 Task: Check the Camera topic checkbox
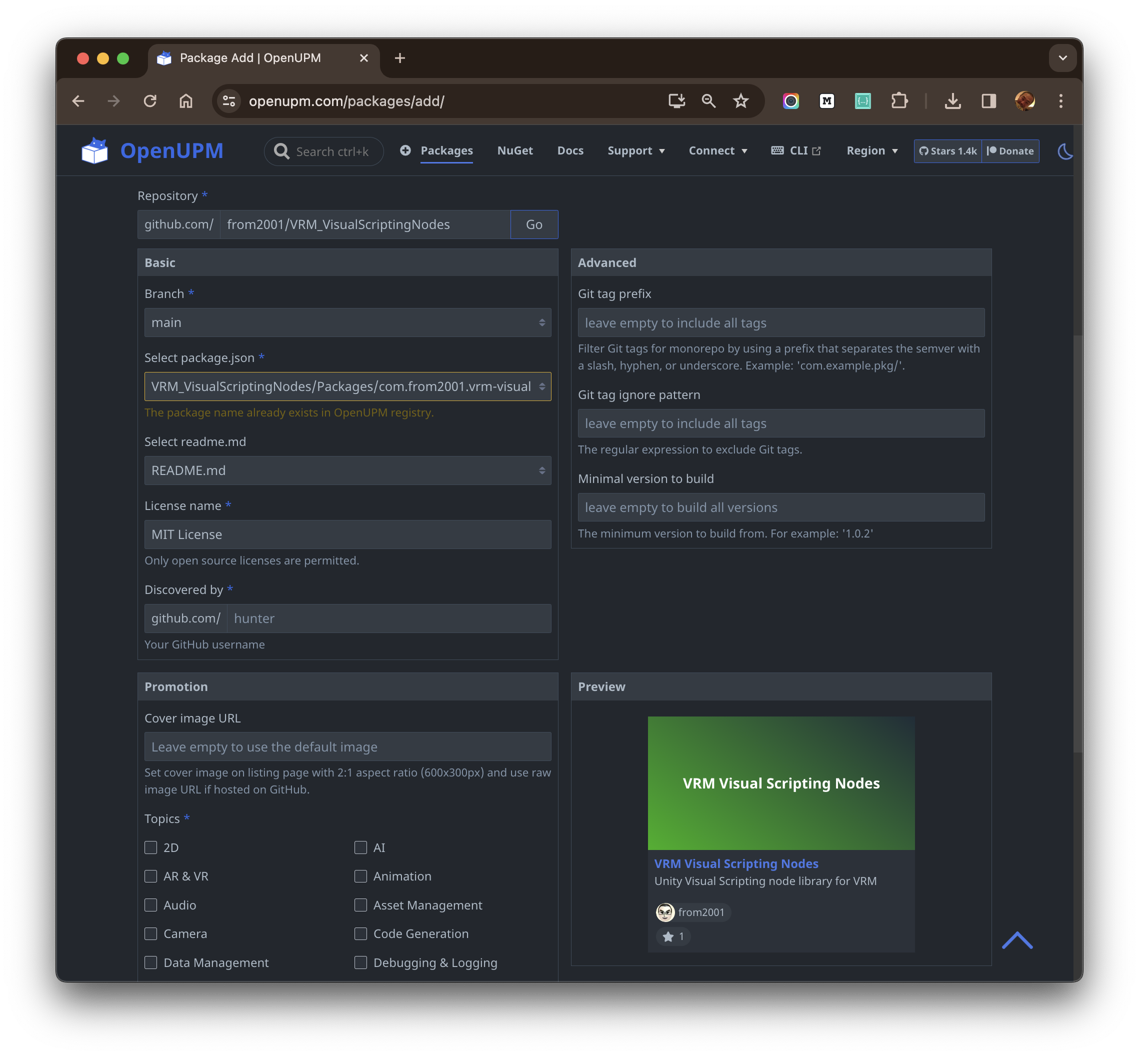[150, 934]
